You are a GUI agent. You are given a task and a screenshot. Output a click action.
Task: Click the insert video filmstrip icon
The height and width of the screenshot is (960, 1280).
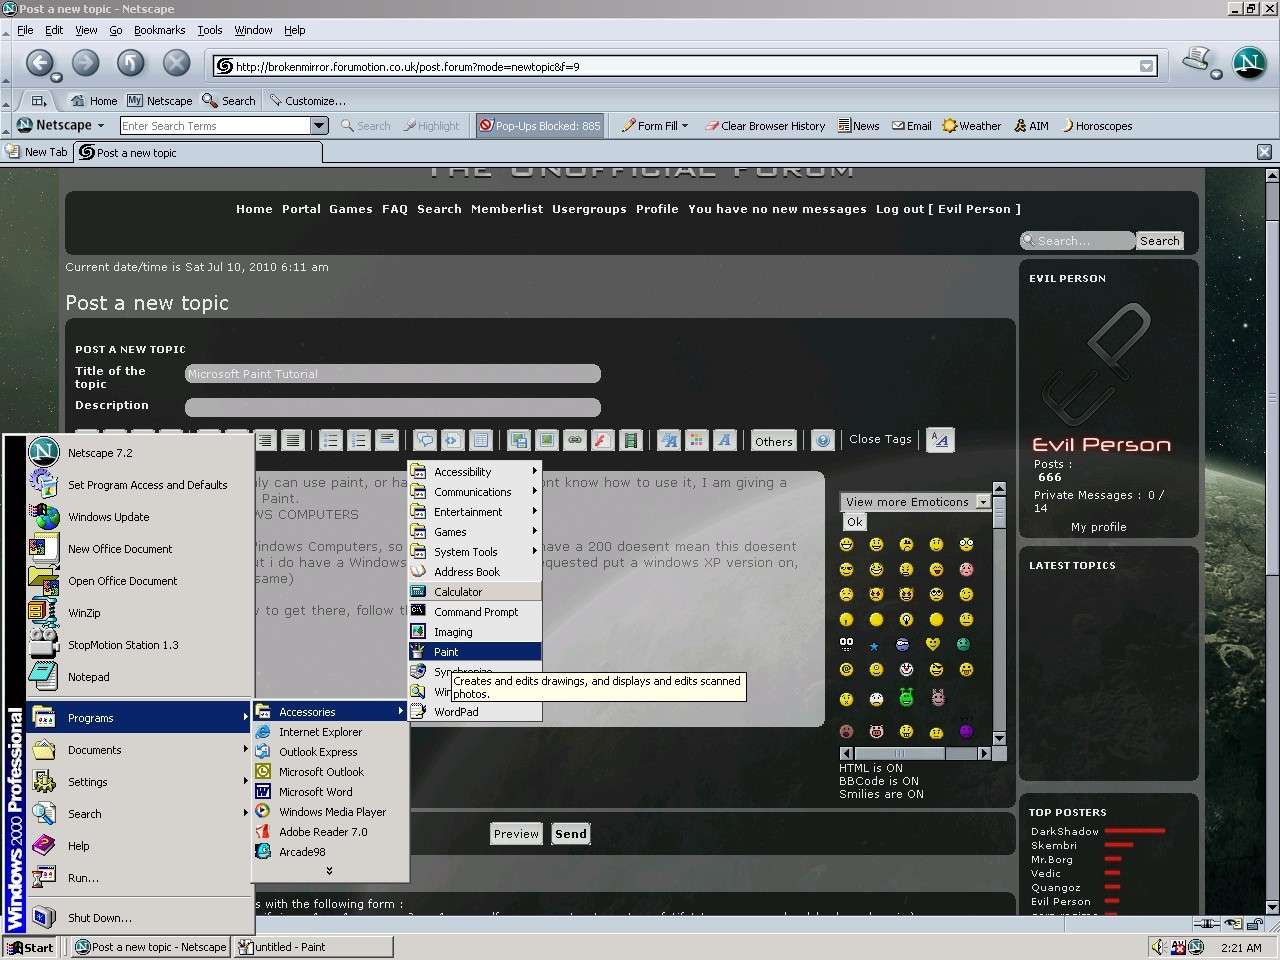point(630,440)
